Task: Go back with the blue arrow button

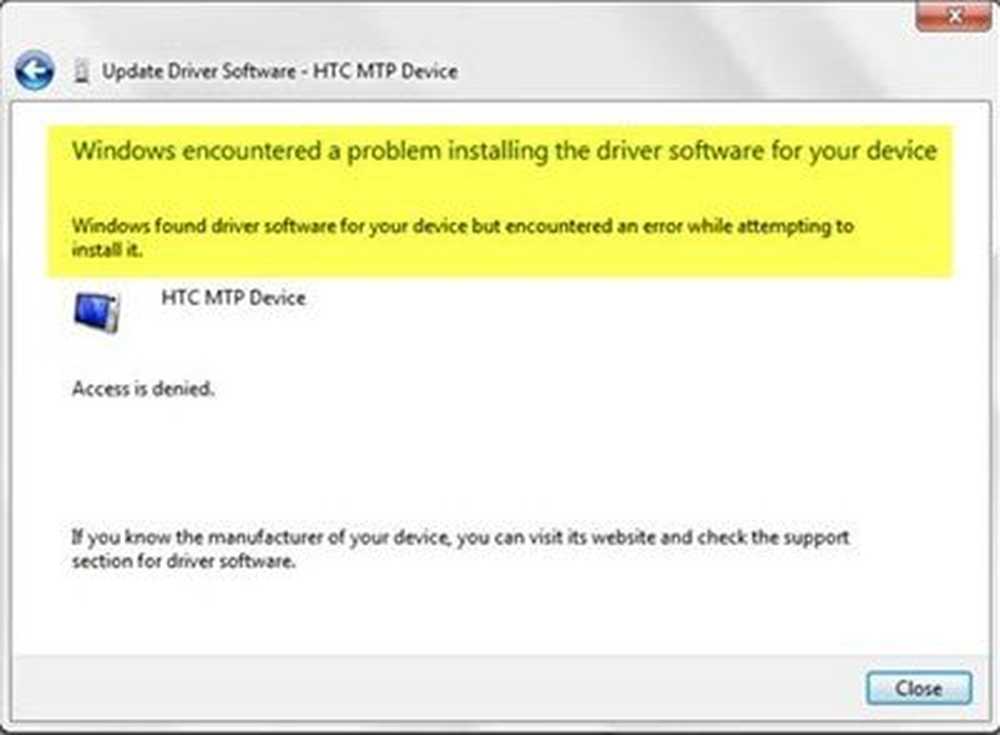Action: (34, 70)
